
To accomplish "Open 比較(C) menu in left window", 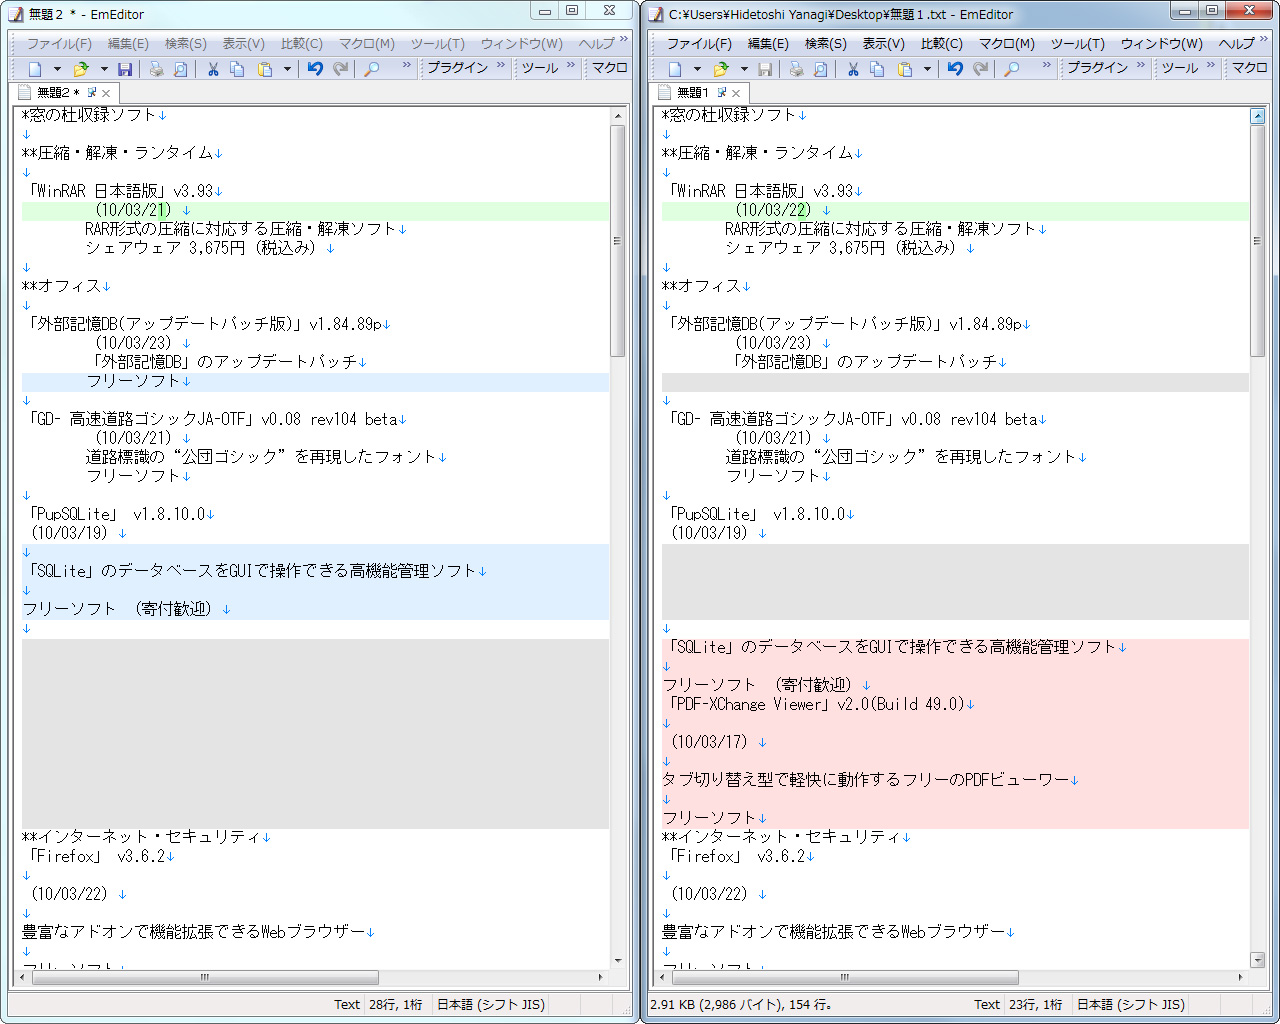I will (301, 44).
